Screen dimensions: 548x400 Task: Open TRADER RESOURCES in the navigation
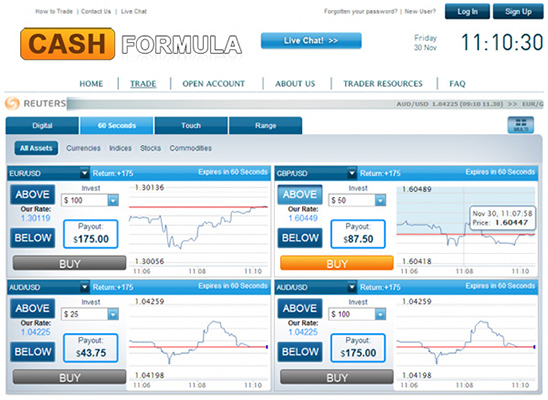tap(383, 84)
